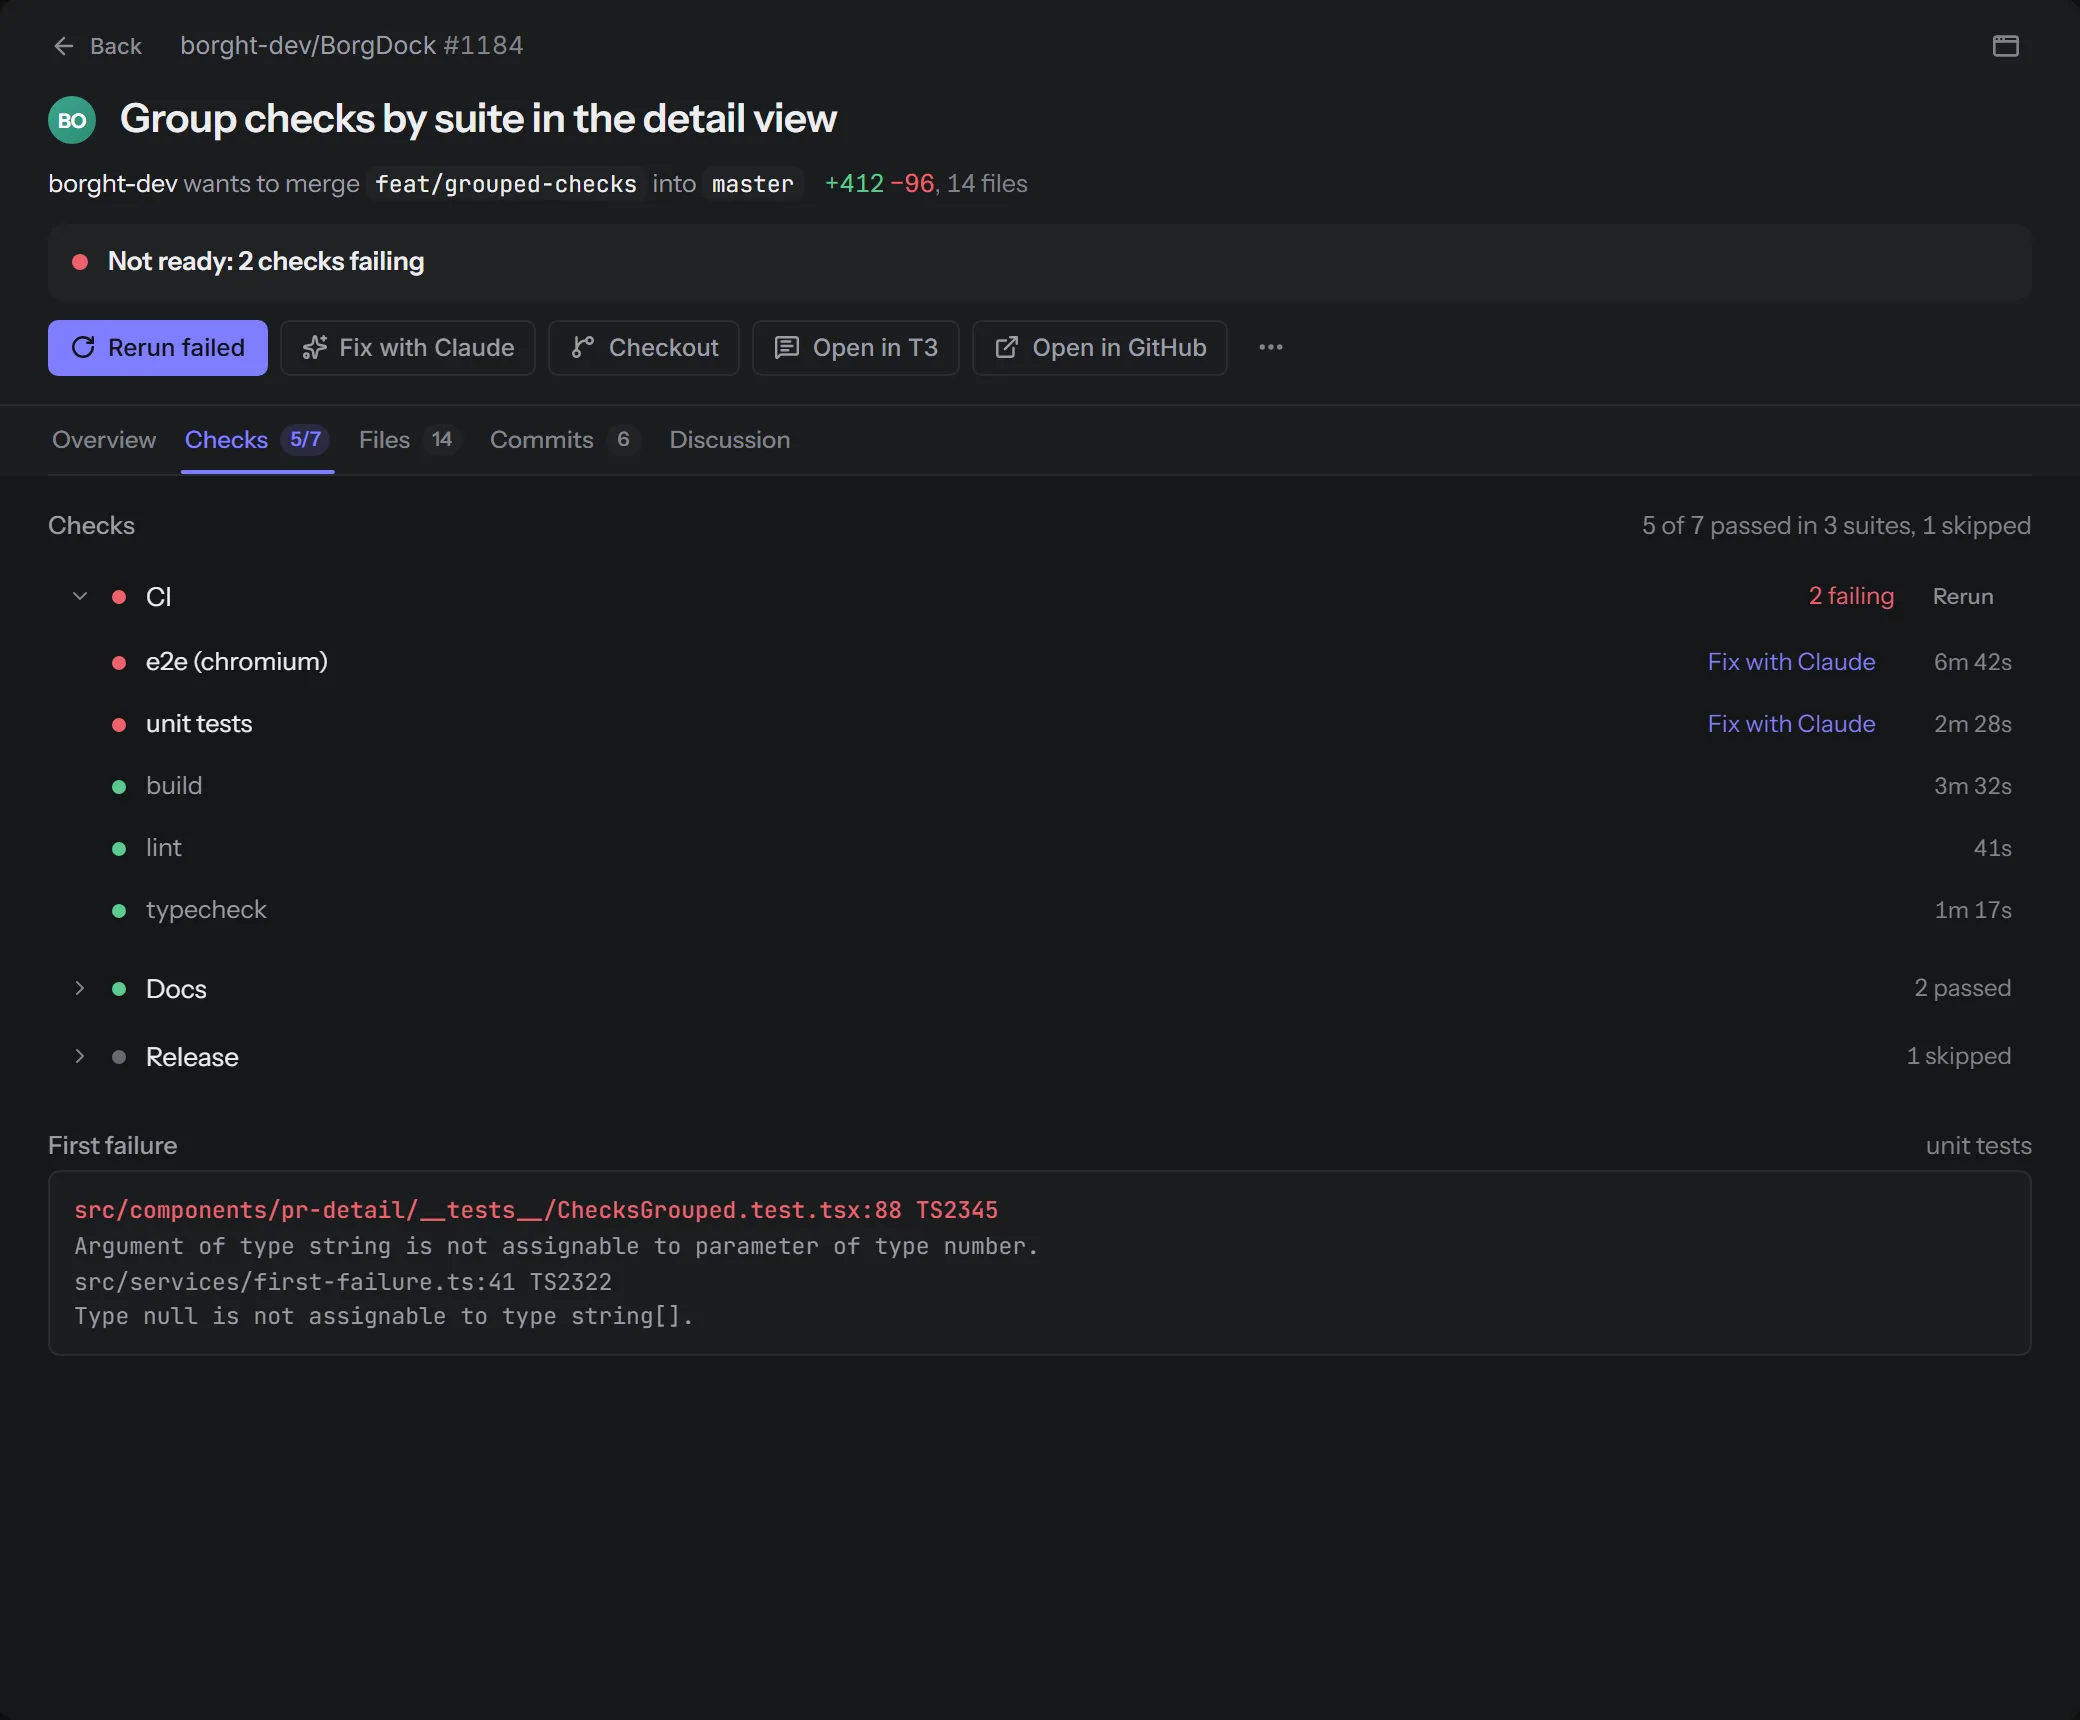Click the Checkout branch button
Image resolution: width=2080 pixels, height=1720 pixels.
pyautogui.click(x=644, y=348)
